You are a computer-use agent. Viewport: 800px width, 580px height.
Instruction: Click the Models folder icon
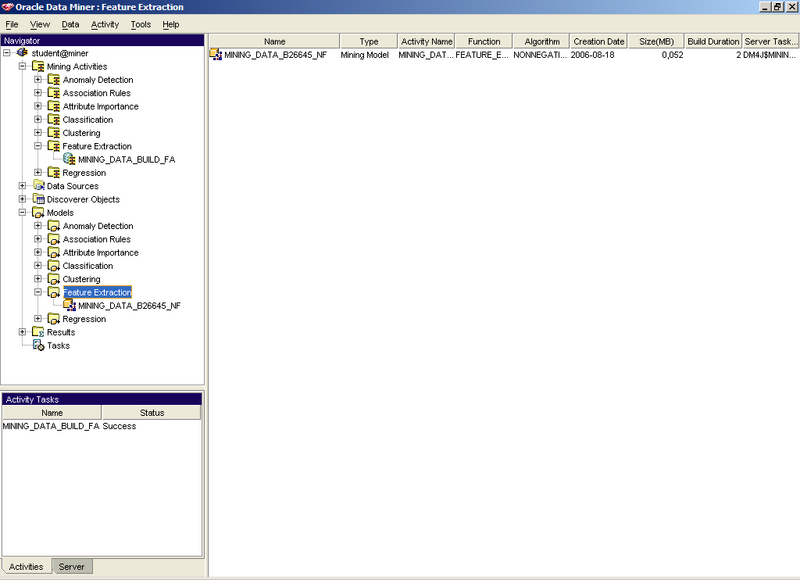[x=38, y=212]
